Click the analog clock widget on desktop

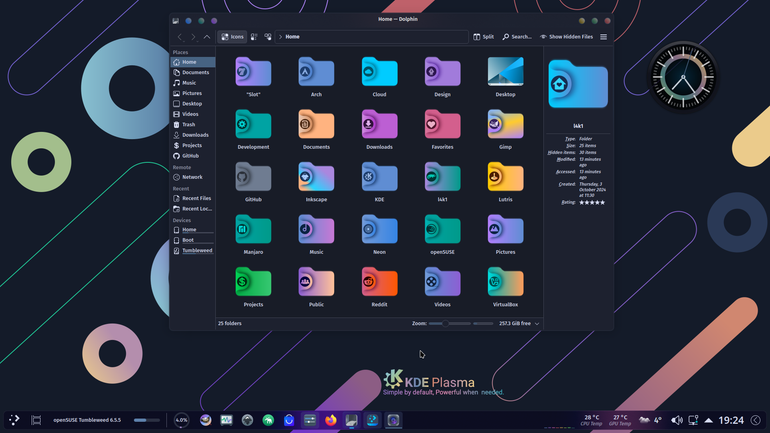coord(683,77)
